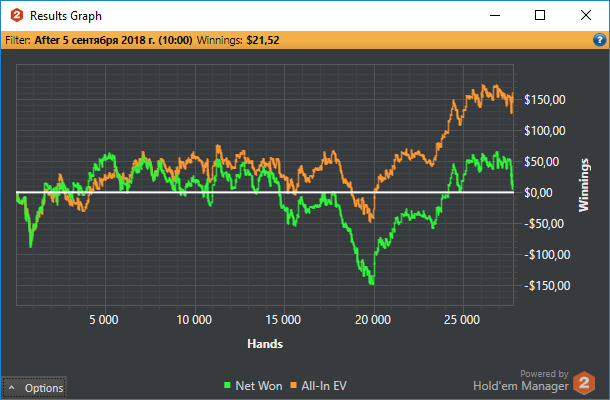Click the Powered by Hold'em Manager text

(x=521, y=381)
